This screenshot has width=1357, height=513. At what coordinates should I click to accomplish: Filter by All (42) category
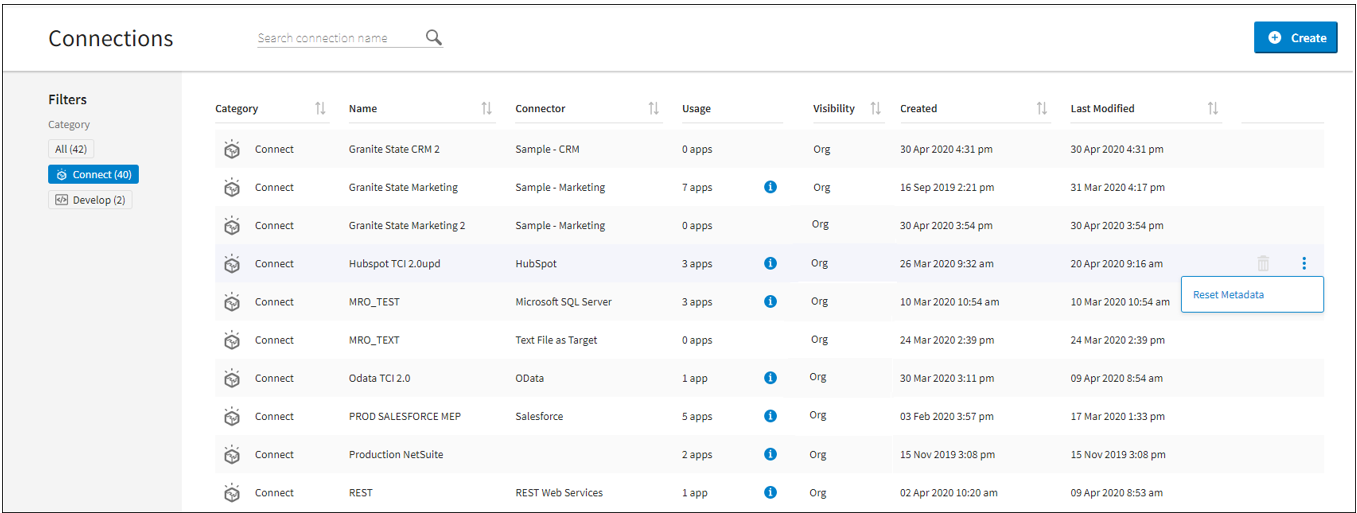coord(71,149)
